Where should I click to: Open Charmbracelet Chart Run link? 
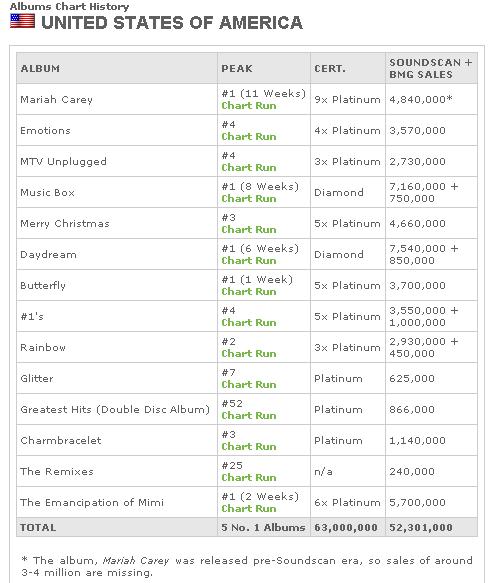tap(249, 447)
